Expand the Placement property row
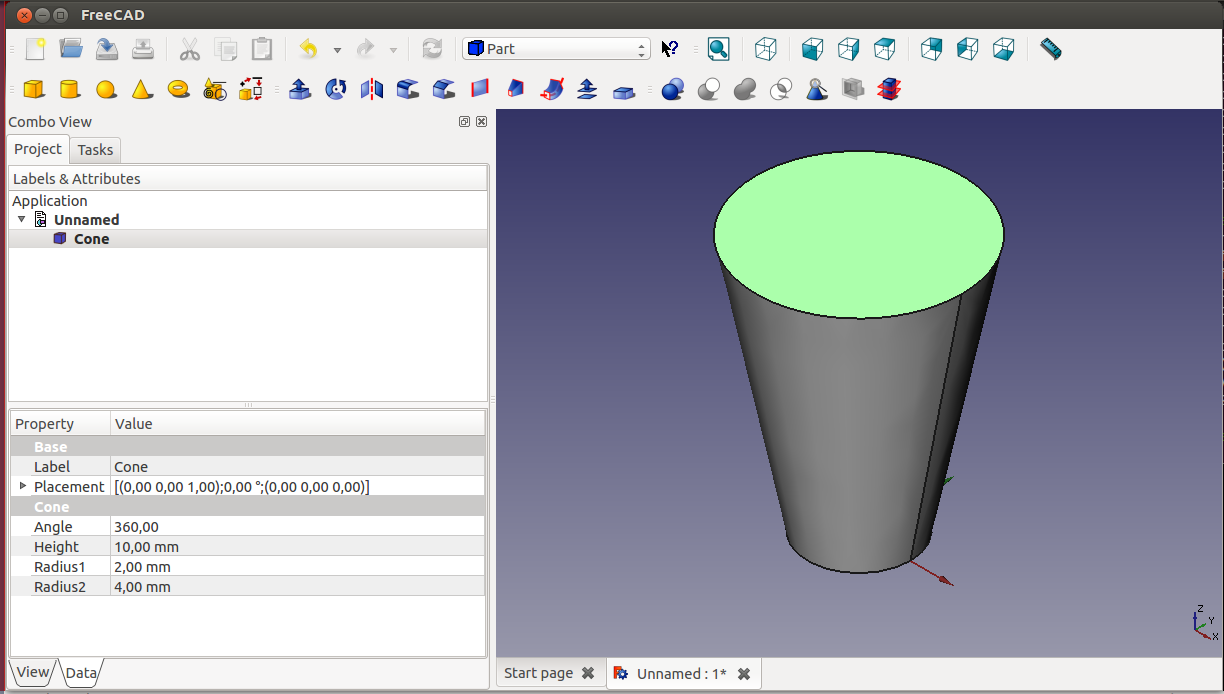This screenshot has width=1224, height=694. pos(23,486)
